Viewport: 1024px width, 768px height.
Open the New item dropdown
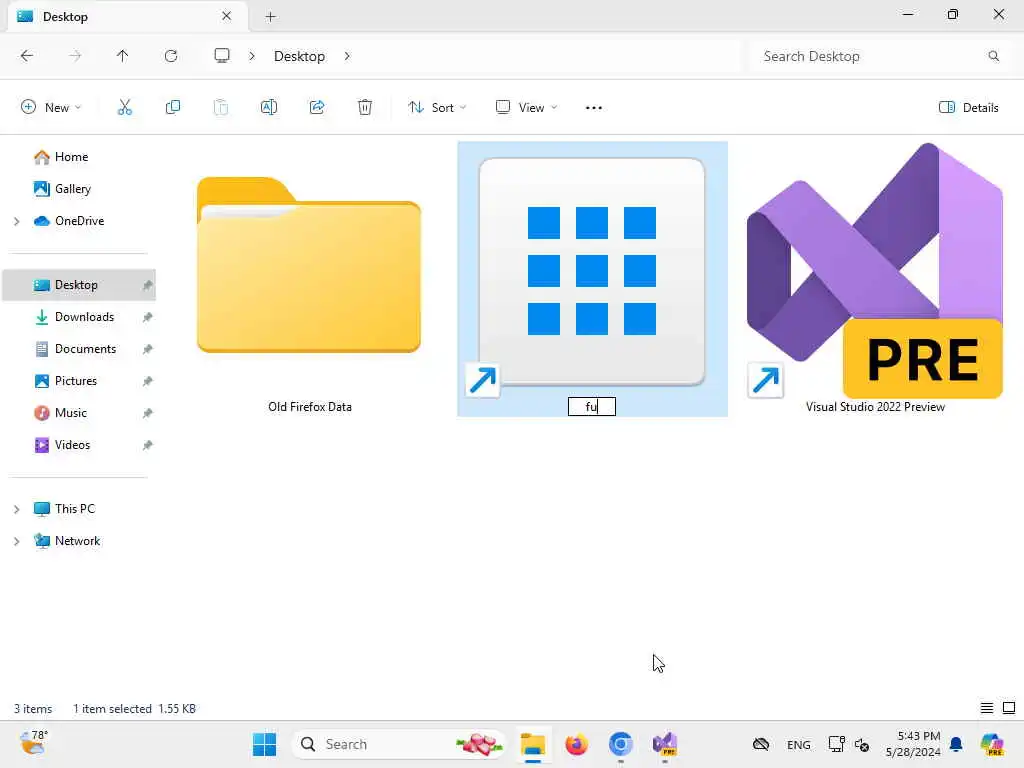[x=51, y=108]
